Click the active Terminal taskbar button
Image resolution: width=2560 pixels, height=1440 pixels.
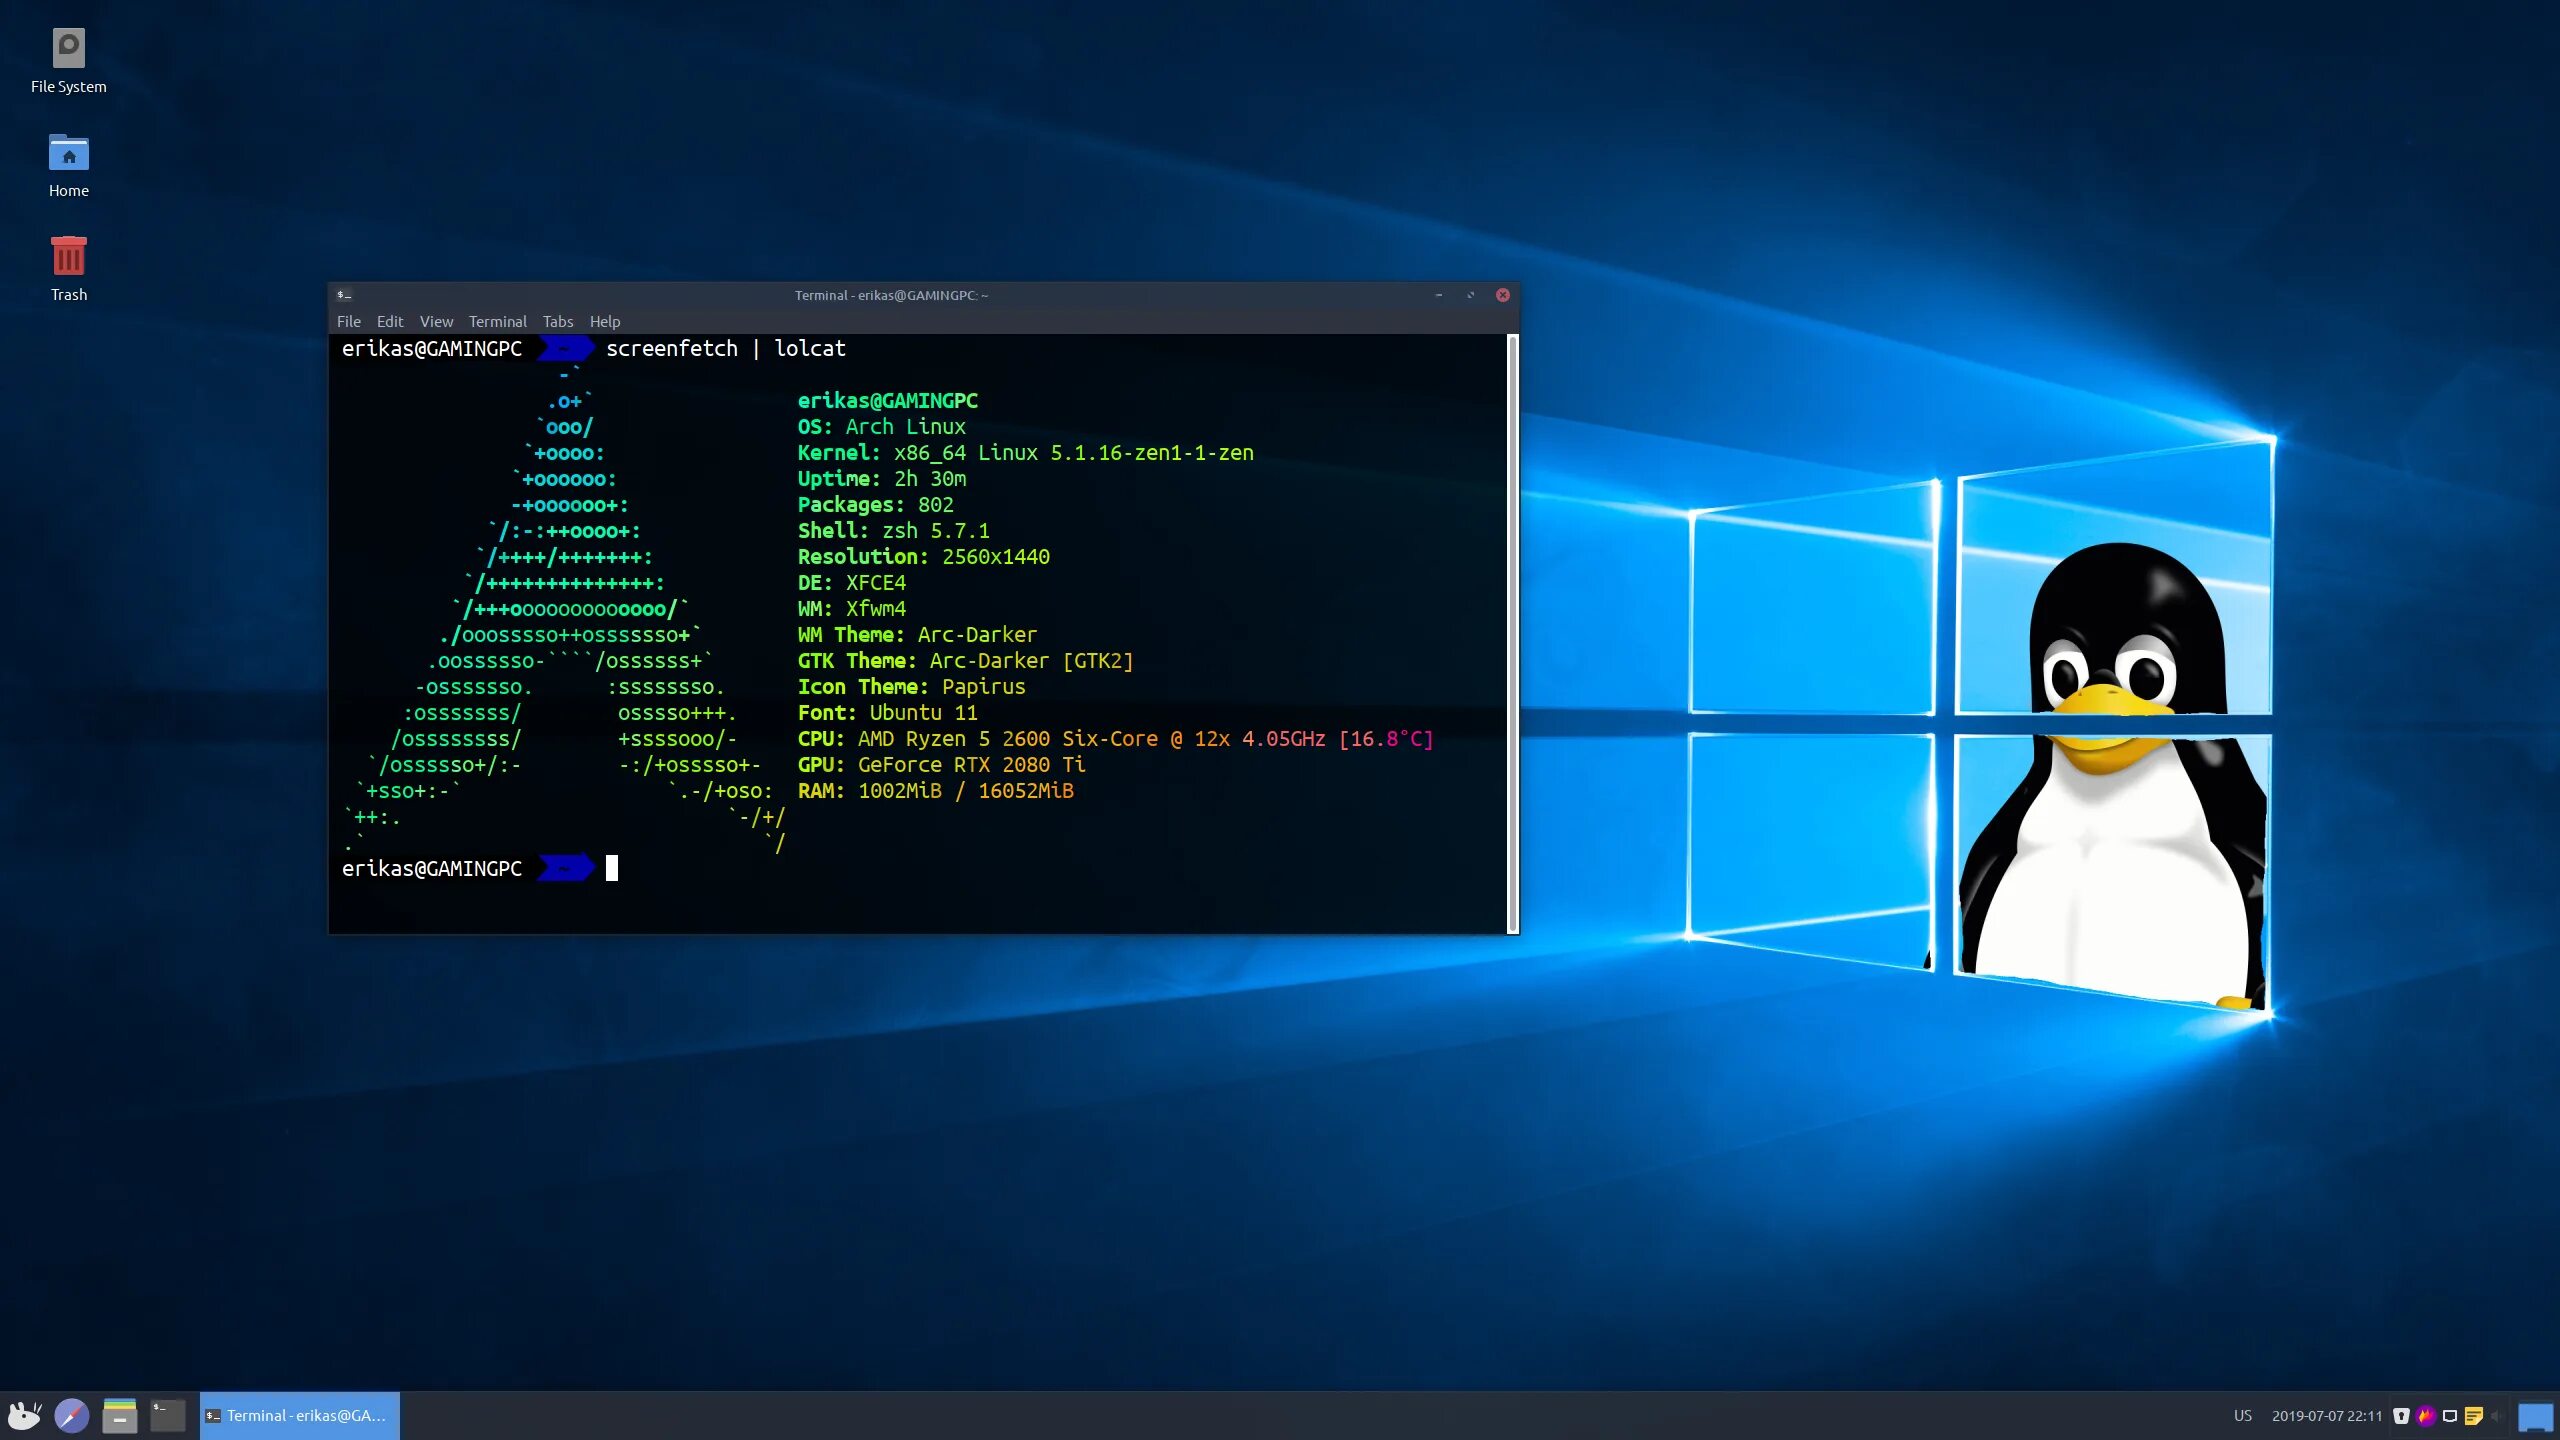[x=297, y=1415]
